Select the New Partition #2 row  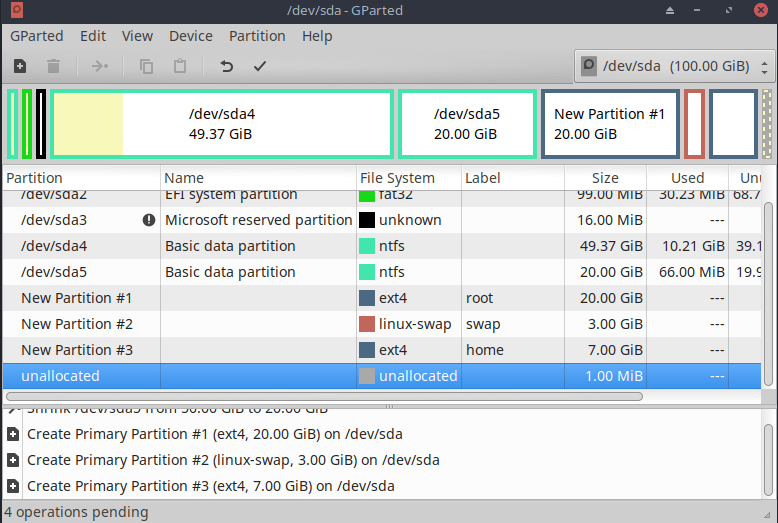click(382, 324)
